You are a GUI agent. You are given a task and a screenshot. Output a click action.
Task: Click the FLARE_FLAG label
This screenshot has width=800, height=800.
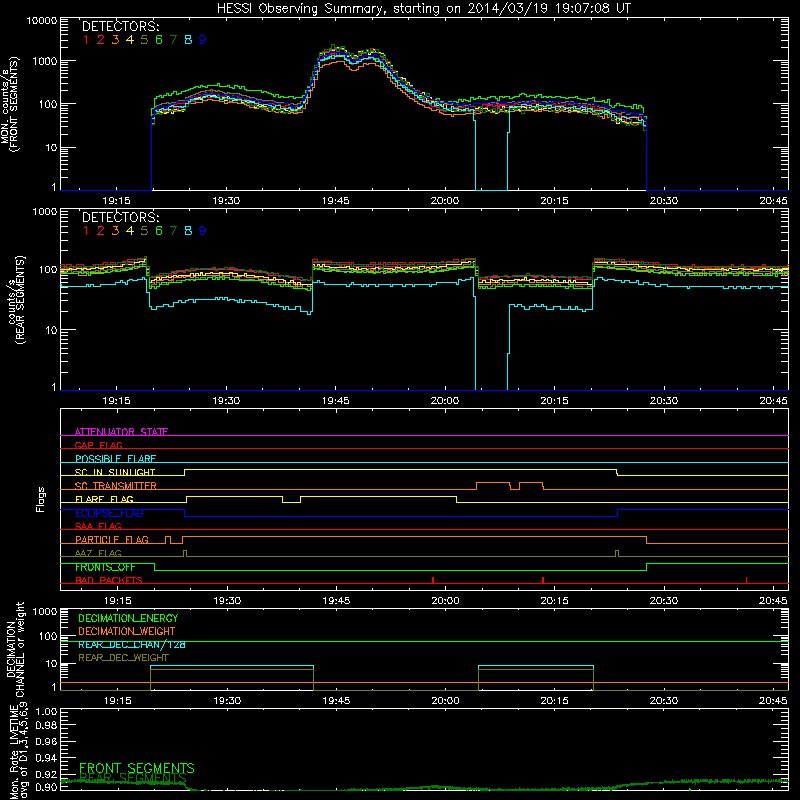pyautogui.click(x=104, y=499)
